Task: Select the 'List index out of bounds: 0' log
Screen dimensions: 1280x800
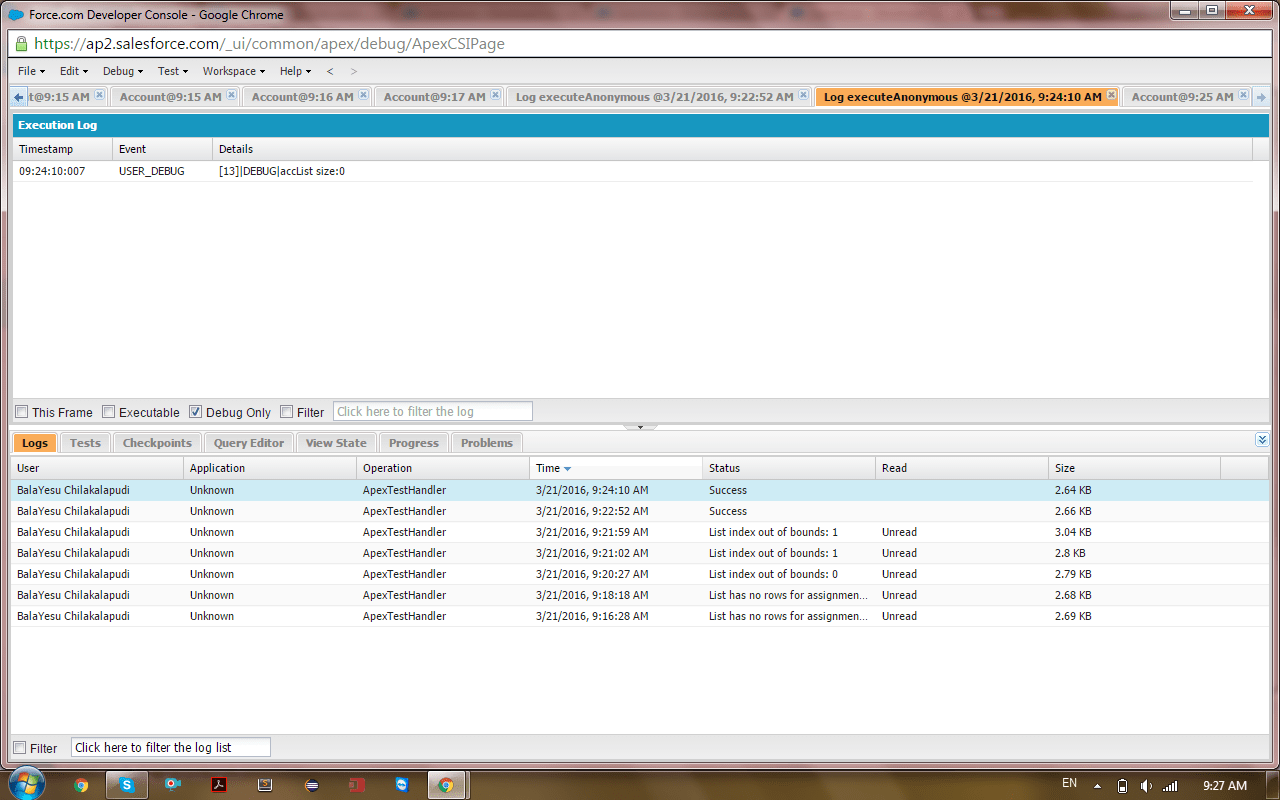Action: tap(640, 574)
